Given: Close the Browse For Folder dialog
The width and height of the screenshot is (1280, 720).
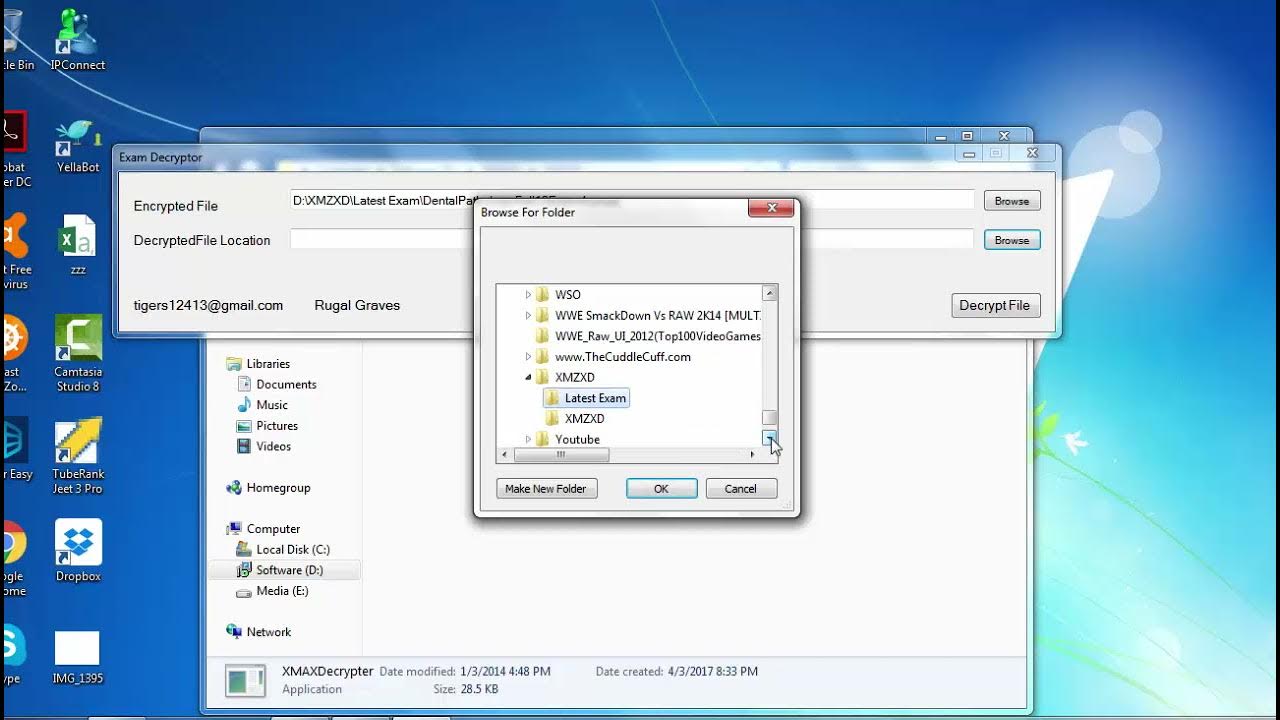Looking at the screenshot, I should 772,208.
